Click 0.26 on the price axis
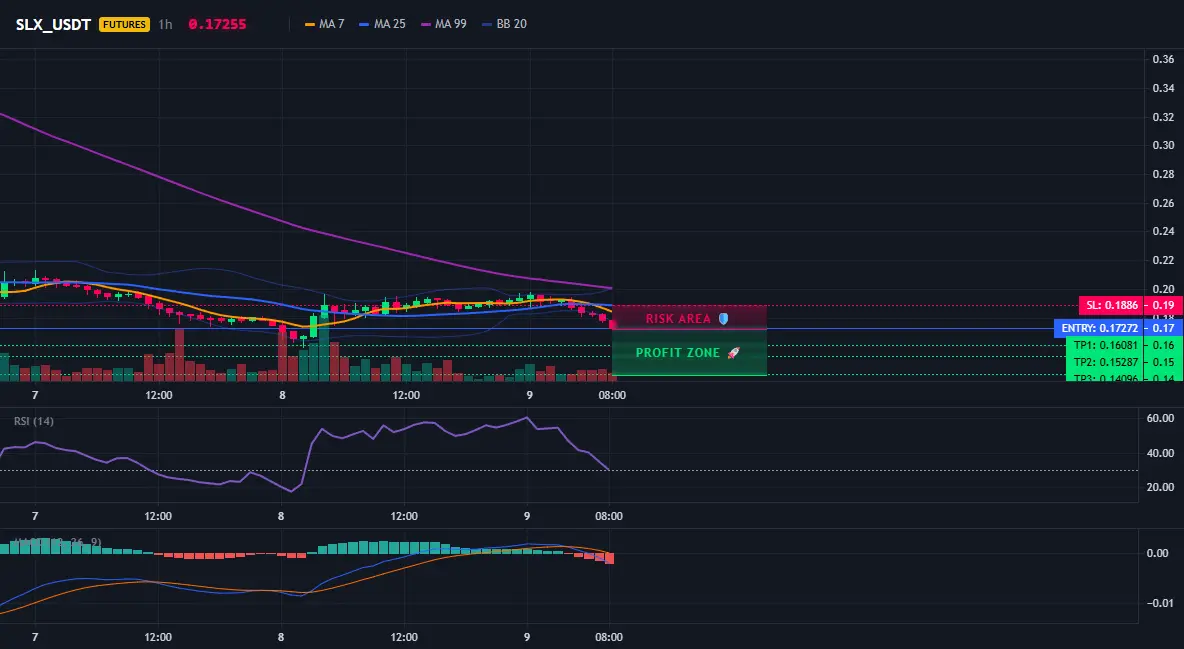The width and height of the screenshot is (1184, 649). click(1164, 203)
